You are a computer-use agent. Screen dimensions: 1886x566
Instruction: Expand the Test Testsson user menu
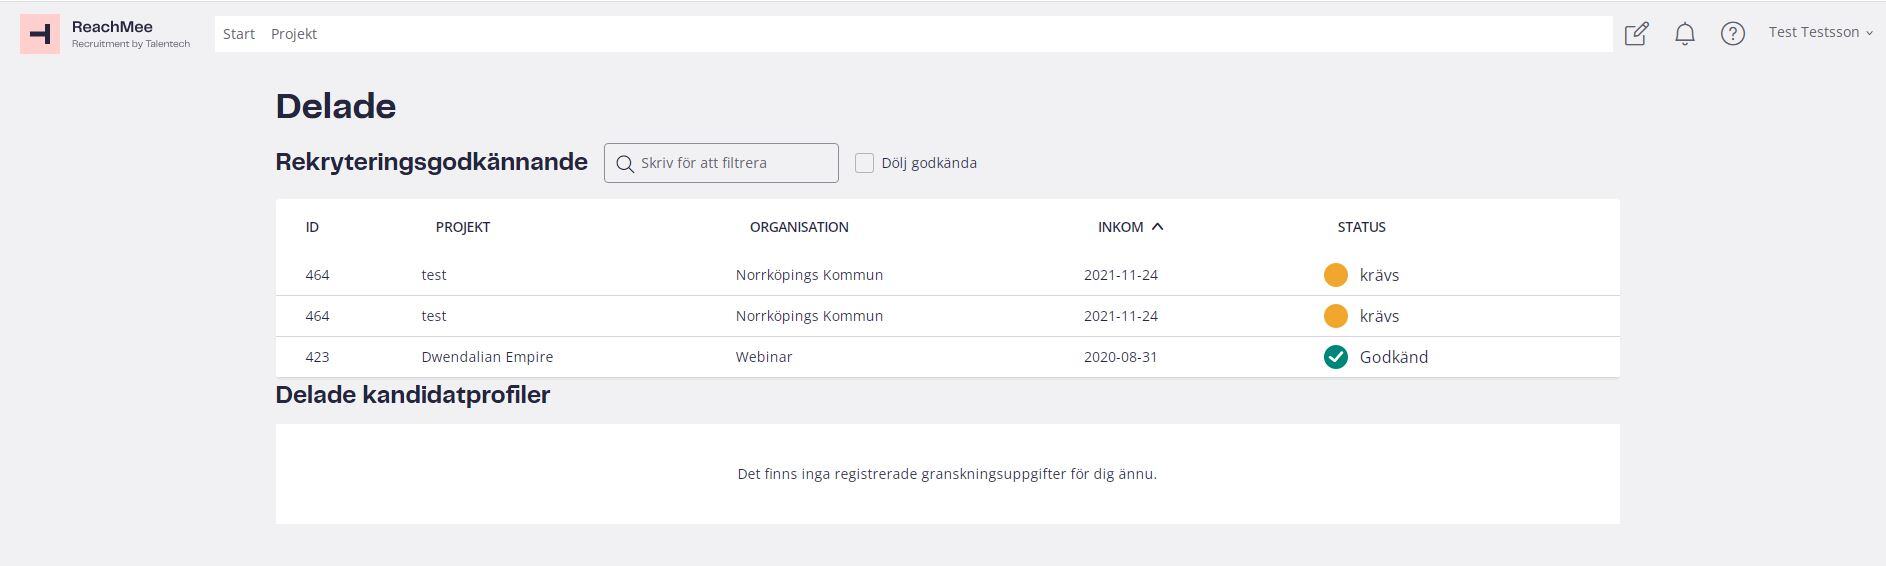pos(1820,33)
